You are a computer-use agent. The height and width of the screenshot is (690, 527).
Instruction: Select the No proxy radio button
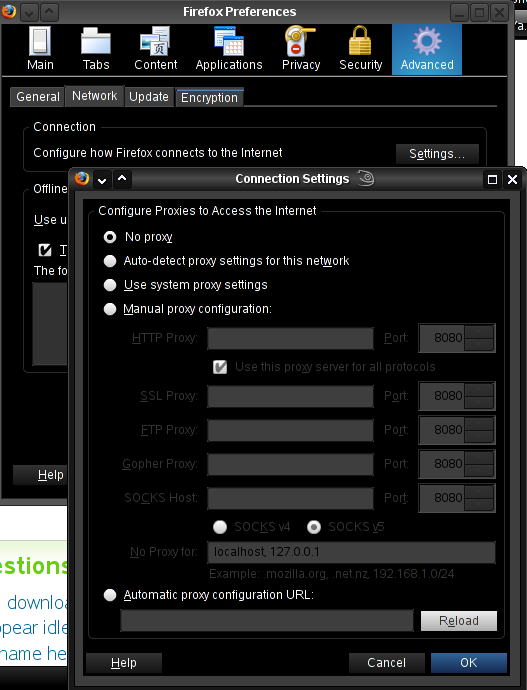click(x=110, y=237)
